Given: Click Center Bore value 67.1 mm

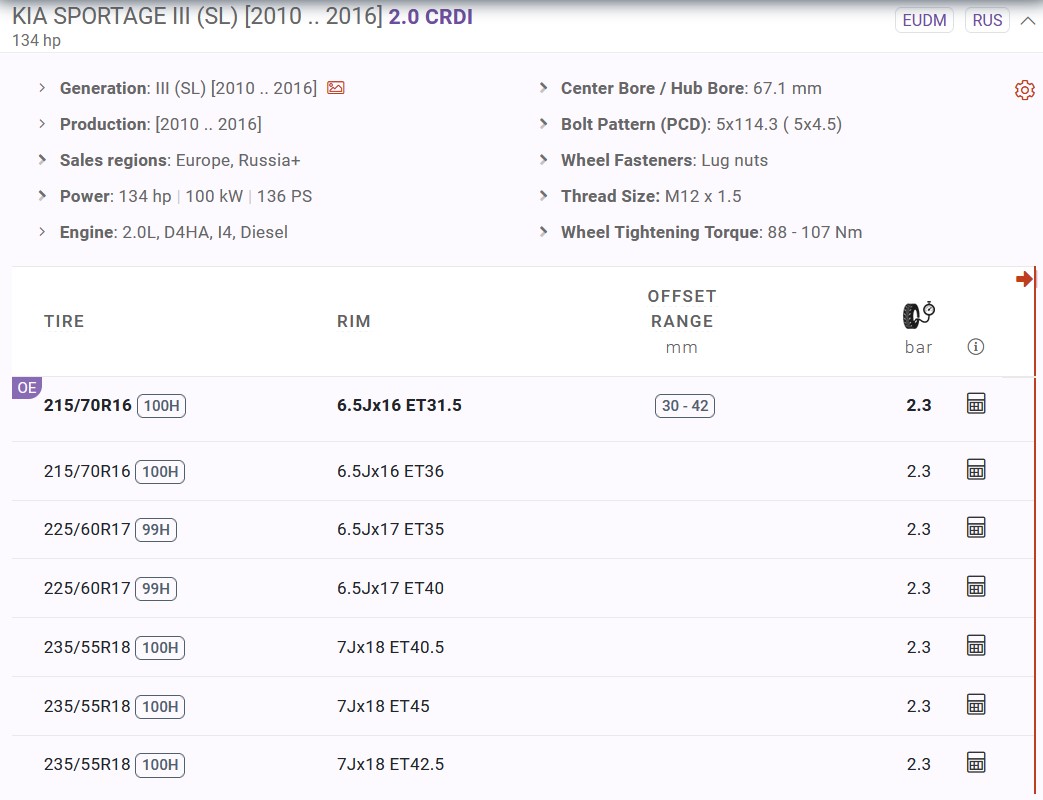Looking at the screenshot, I should pyautogui.click(x=788, y=88).
